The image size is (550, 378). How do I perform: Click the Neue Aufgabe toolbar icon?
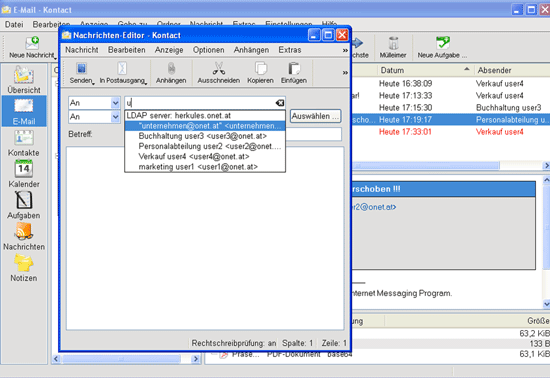442,43
